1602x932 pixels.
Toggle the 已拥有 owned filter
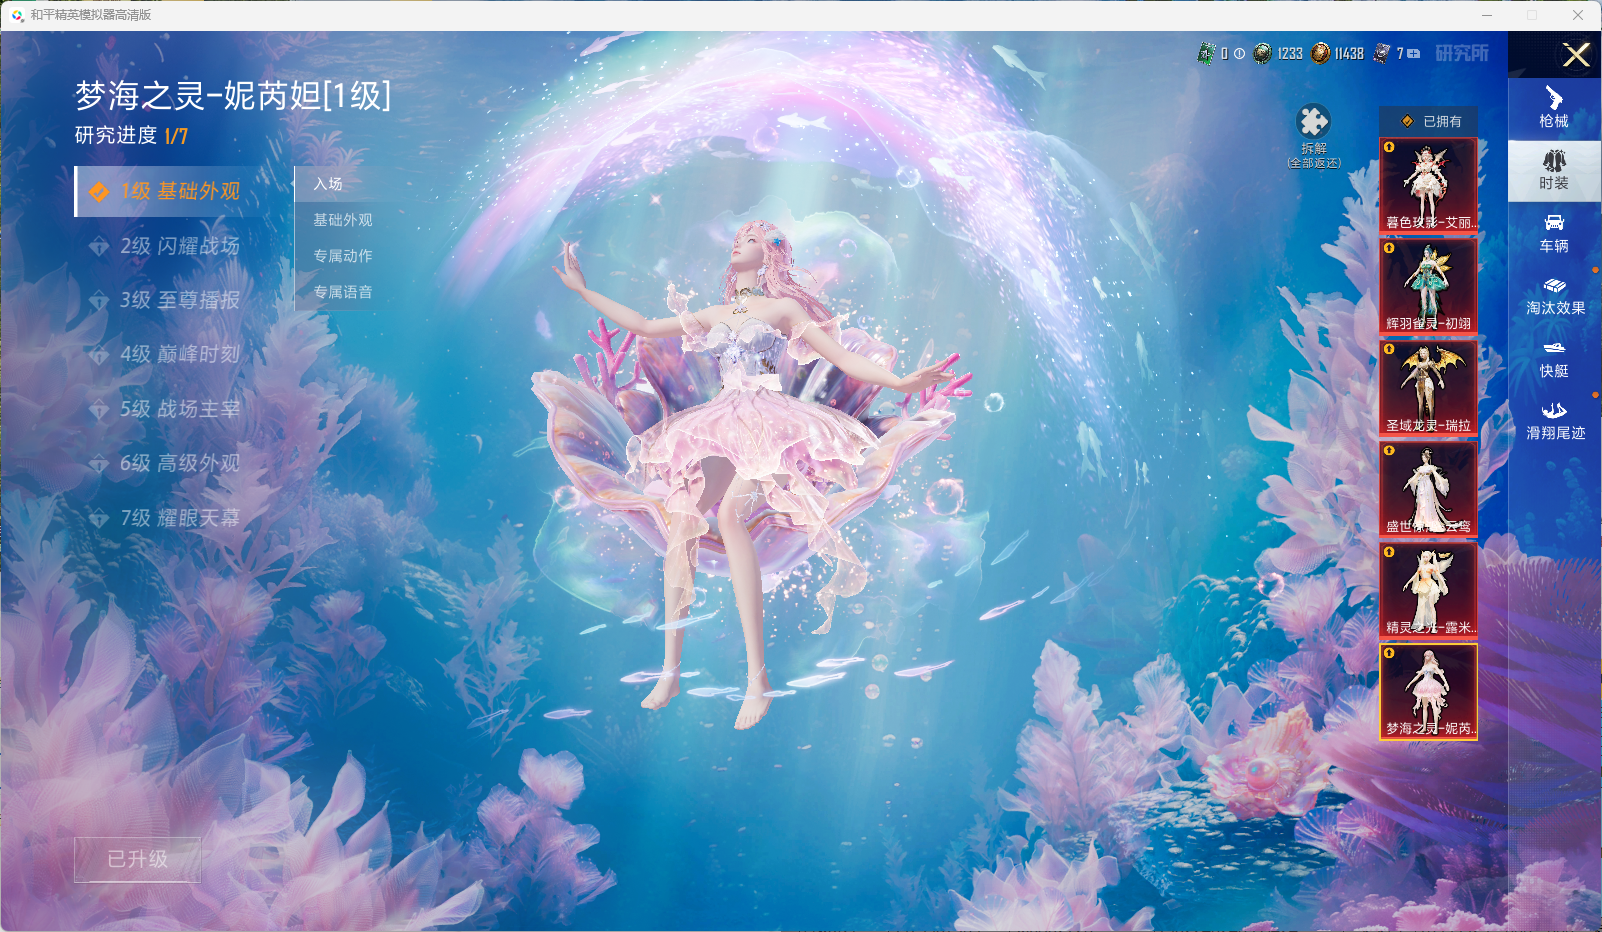click(1429, 121)
